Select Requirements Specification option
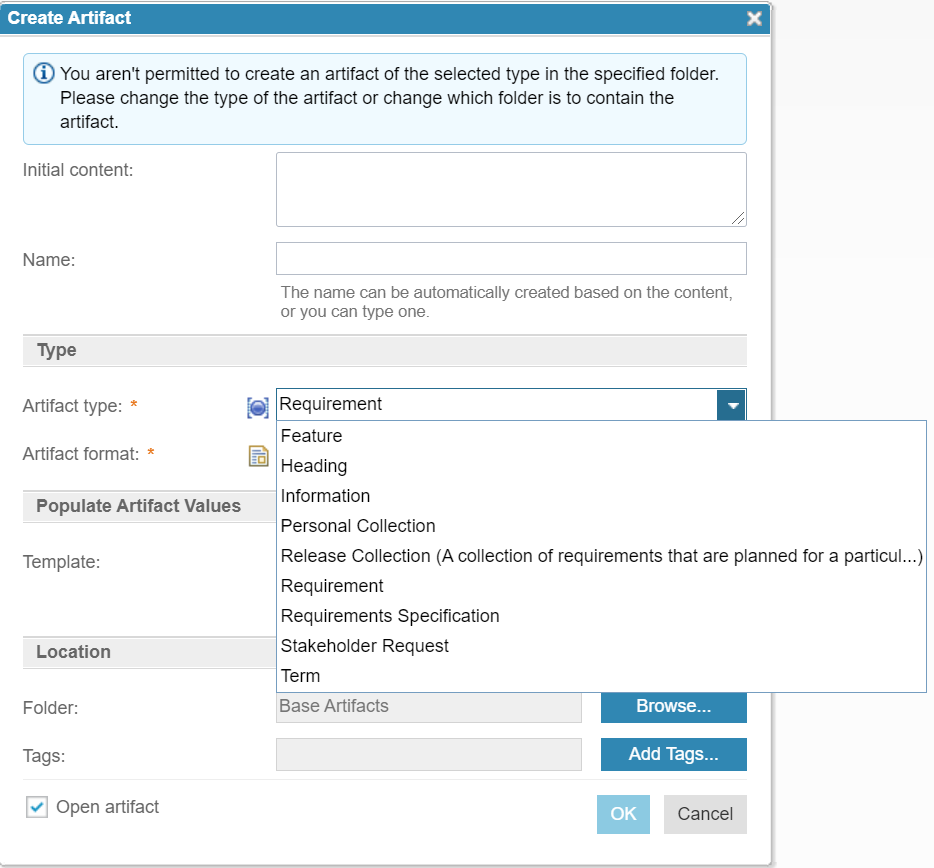The height and width of the screenshot is (868, 934). tap(390, 616)
